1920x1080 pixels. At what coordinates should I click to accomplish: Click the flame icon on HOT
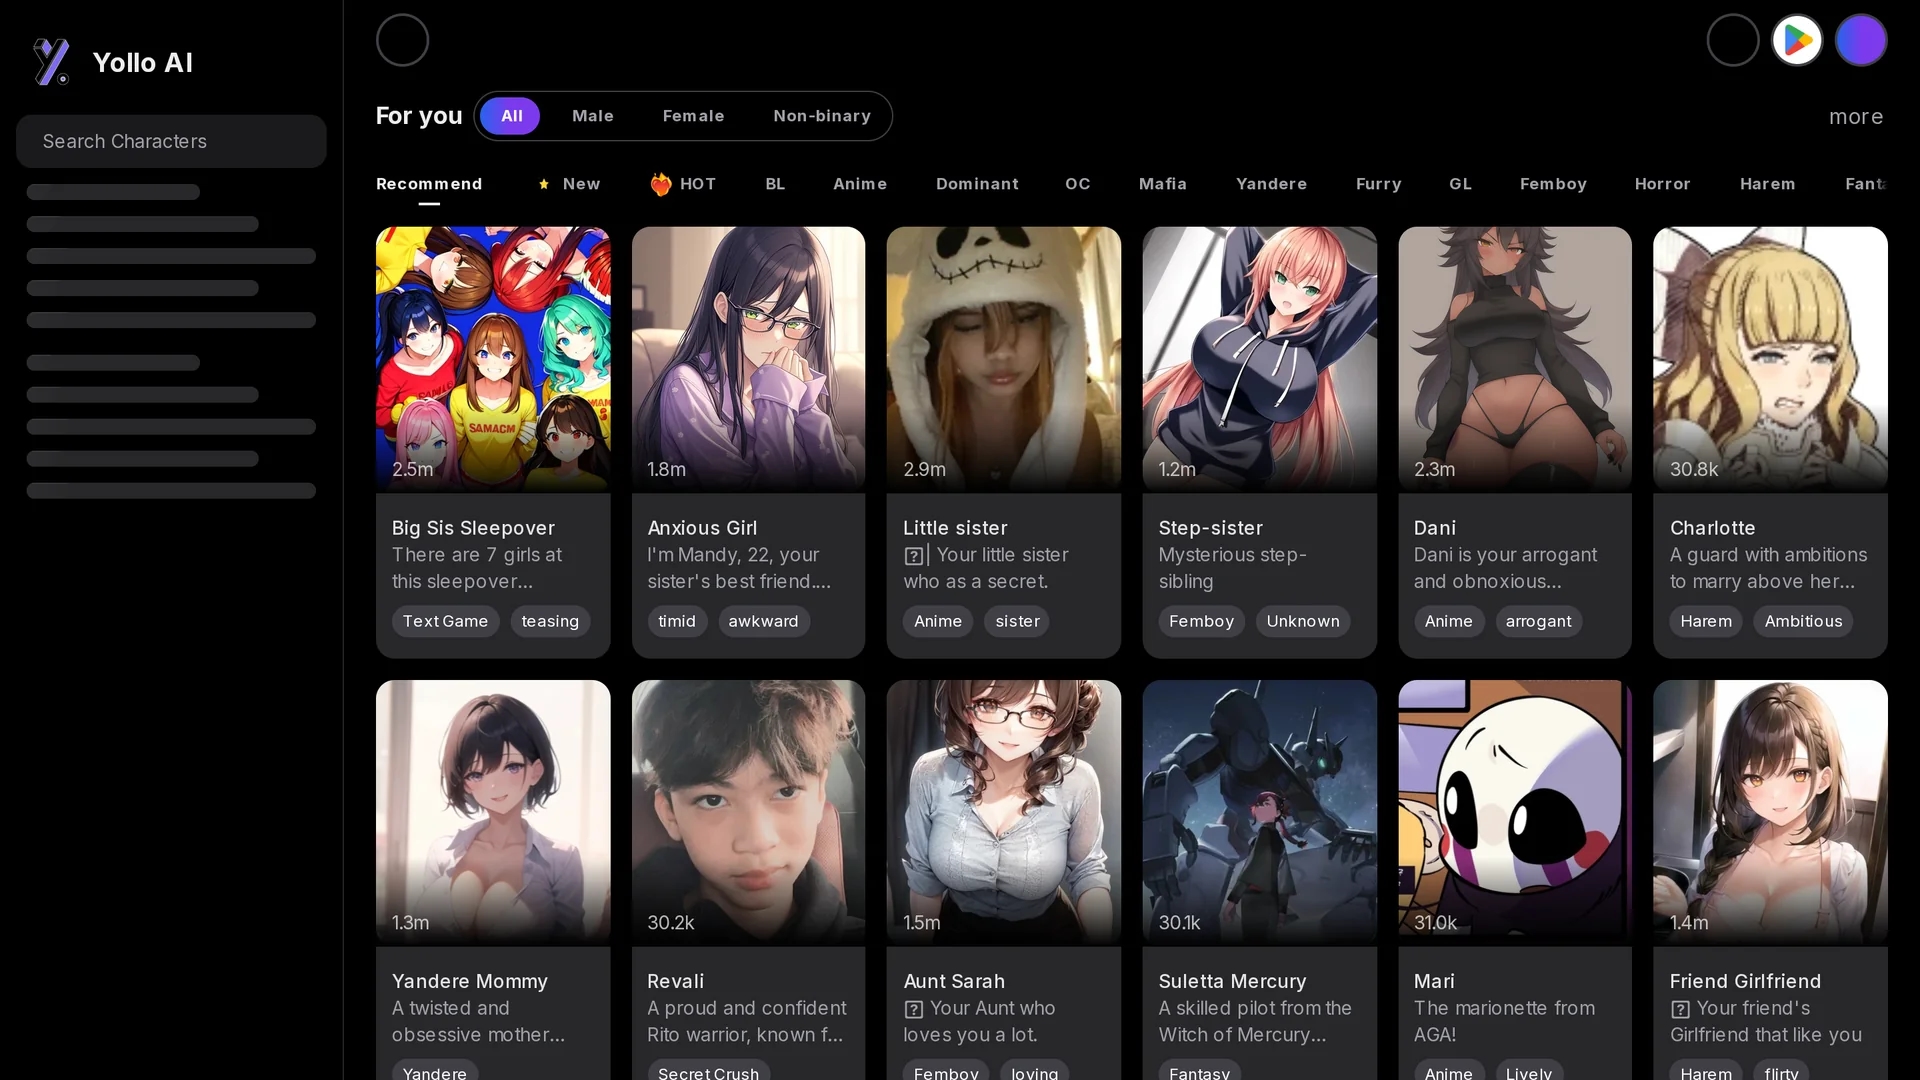(x=661, y=184)
